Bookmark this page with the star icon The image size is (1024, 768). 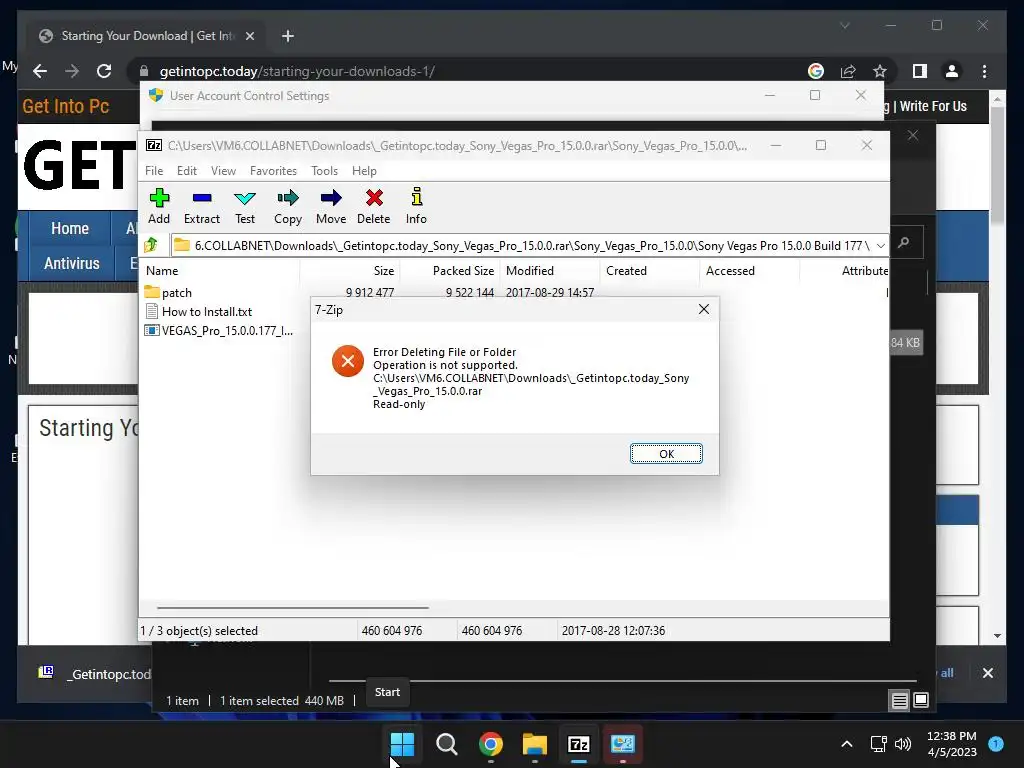coord(880,71)
